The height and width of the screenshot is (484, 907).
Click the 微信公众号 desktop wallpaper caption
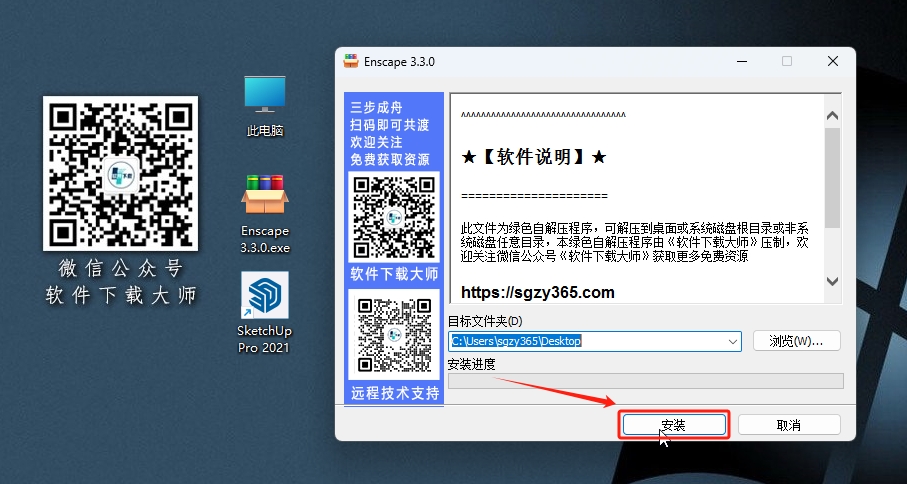(120, 268)
